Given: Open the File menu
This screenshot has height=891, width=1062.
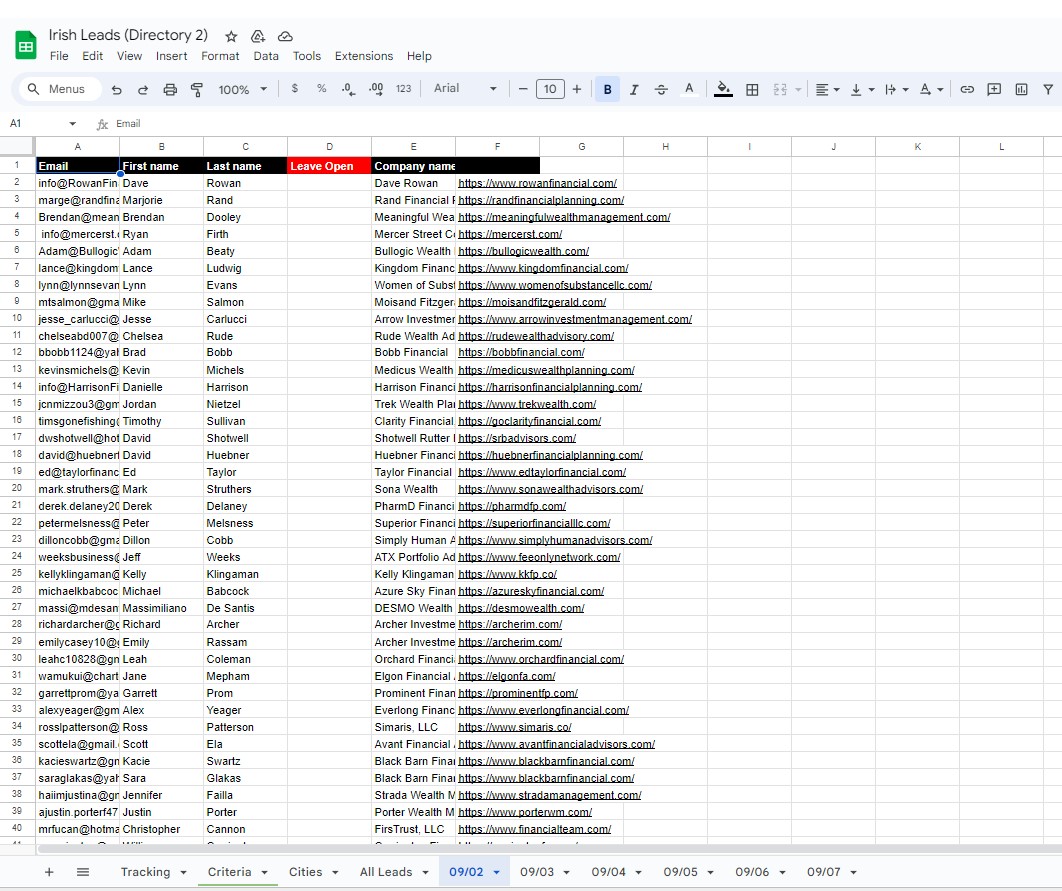Looking at the screenshot, I should pos(59,56).
